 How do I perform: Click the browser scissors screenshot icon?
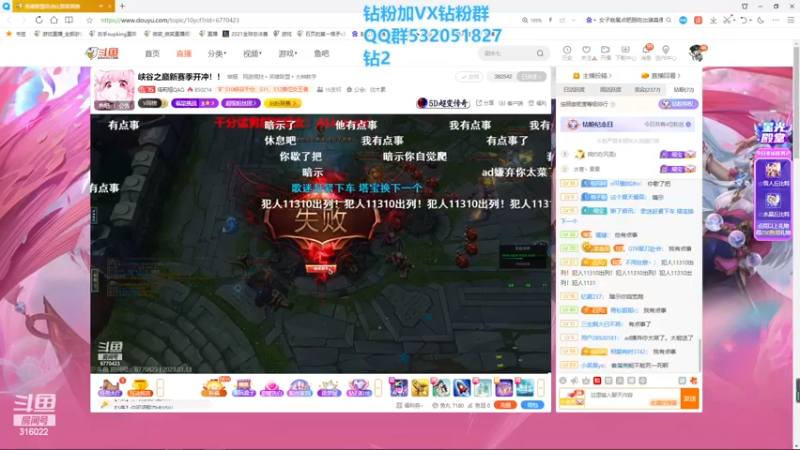click(x=727, y=20)
